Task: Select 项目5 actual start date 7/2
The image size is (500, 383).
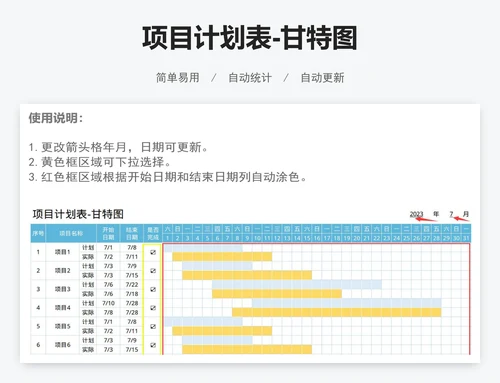Action: (x=108, y=331)
